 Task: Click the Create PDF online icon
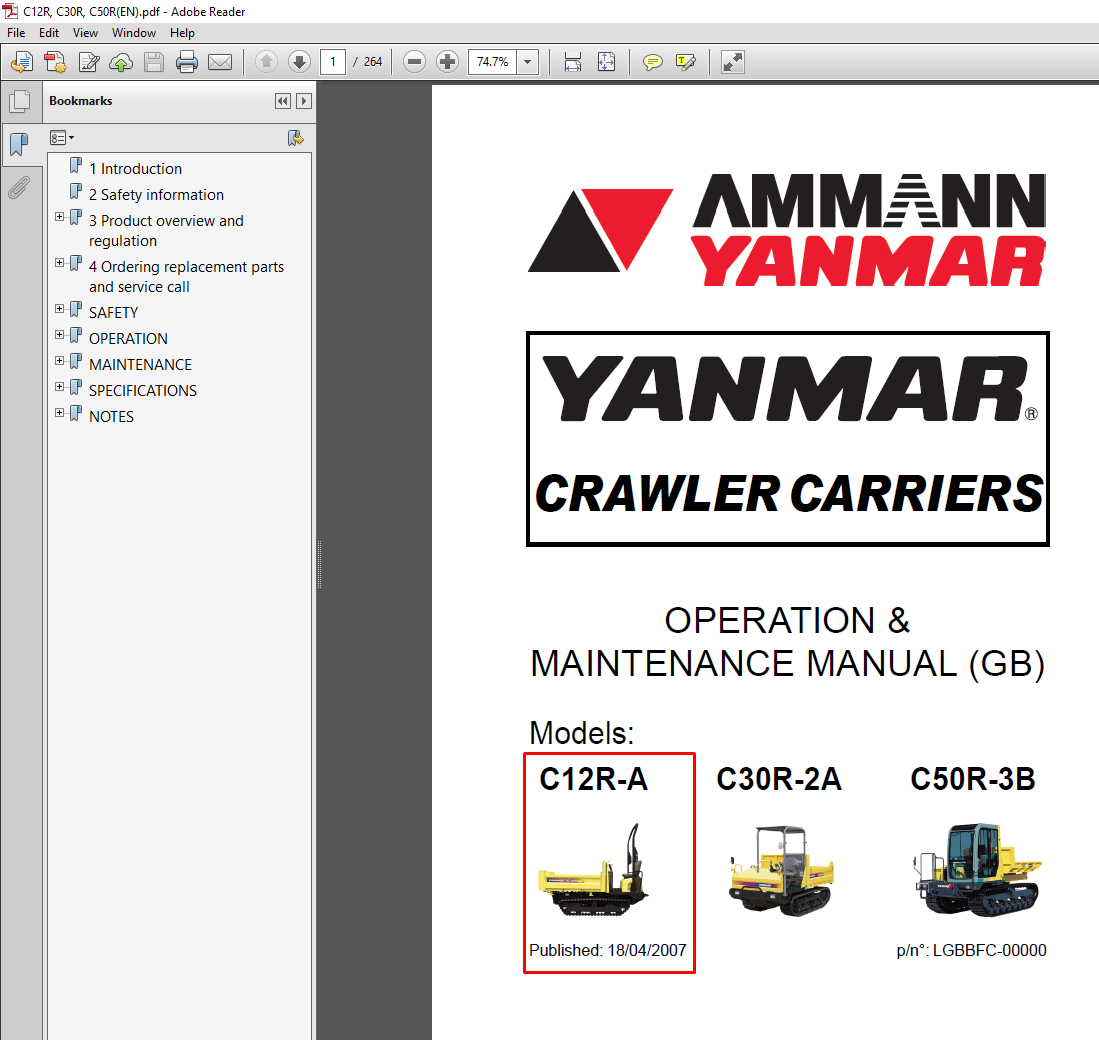pyautogui.click(x=22, y=62)
